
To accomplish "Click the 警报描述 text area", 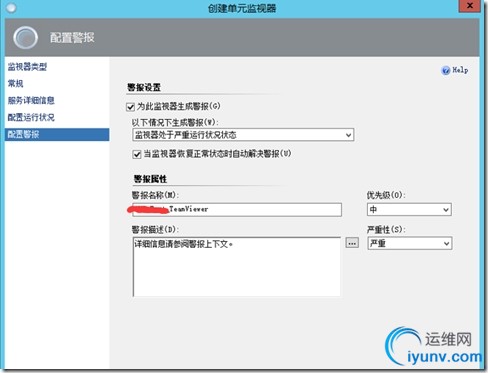I will pos(237,267).
